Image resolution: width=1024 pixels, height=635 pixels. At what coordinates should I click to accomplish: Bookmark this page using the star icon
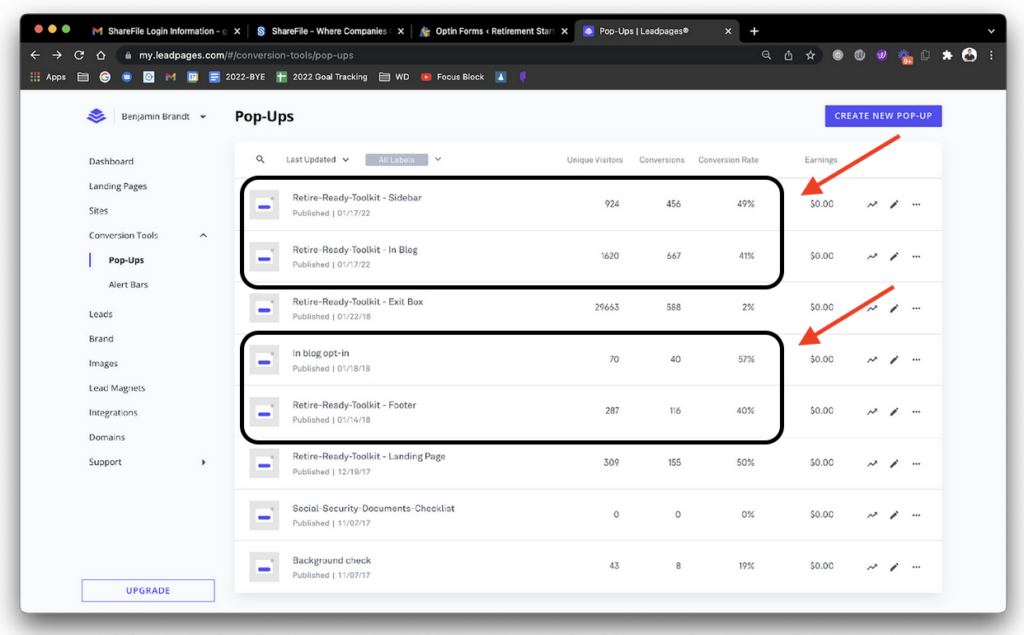point(810,55)
